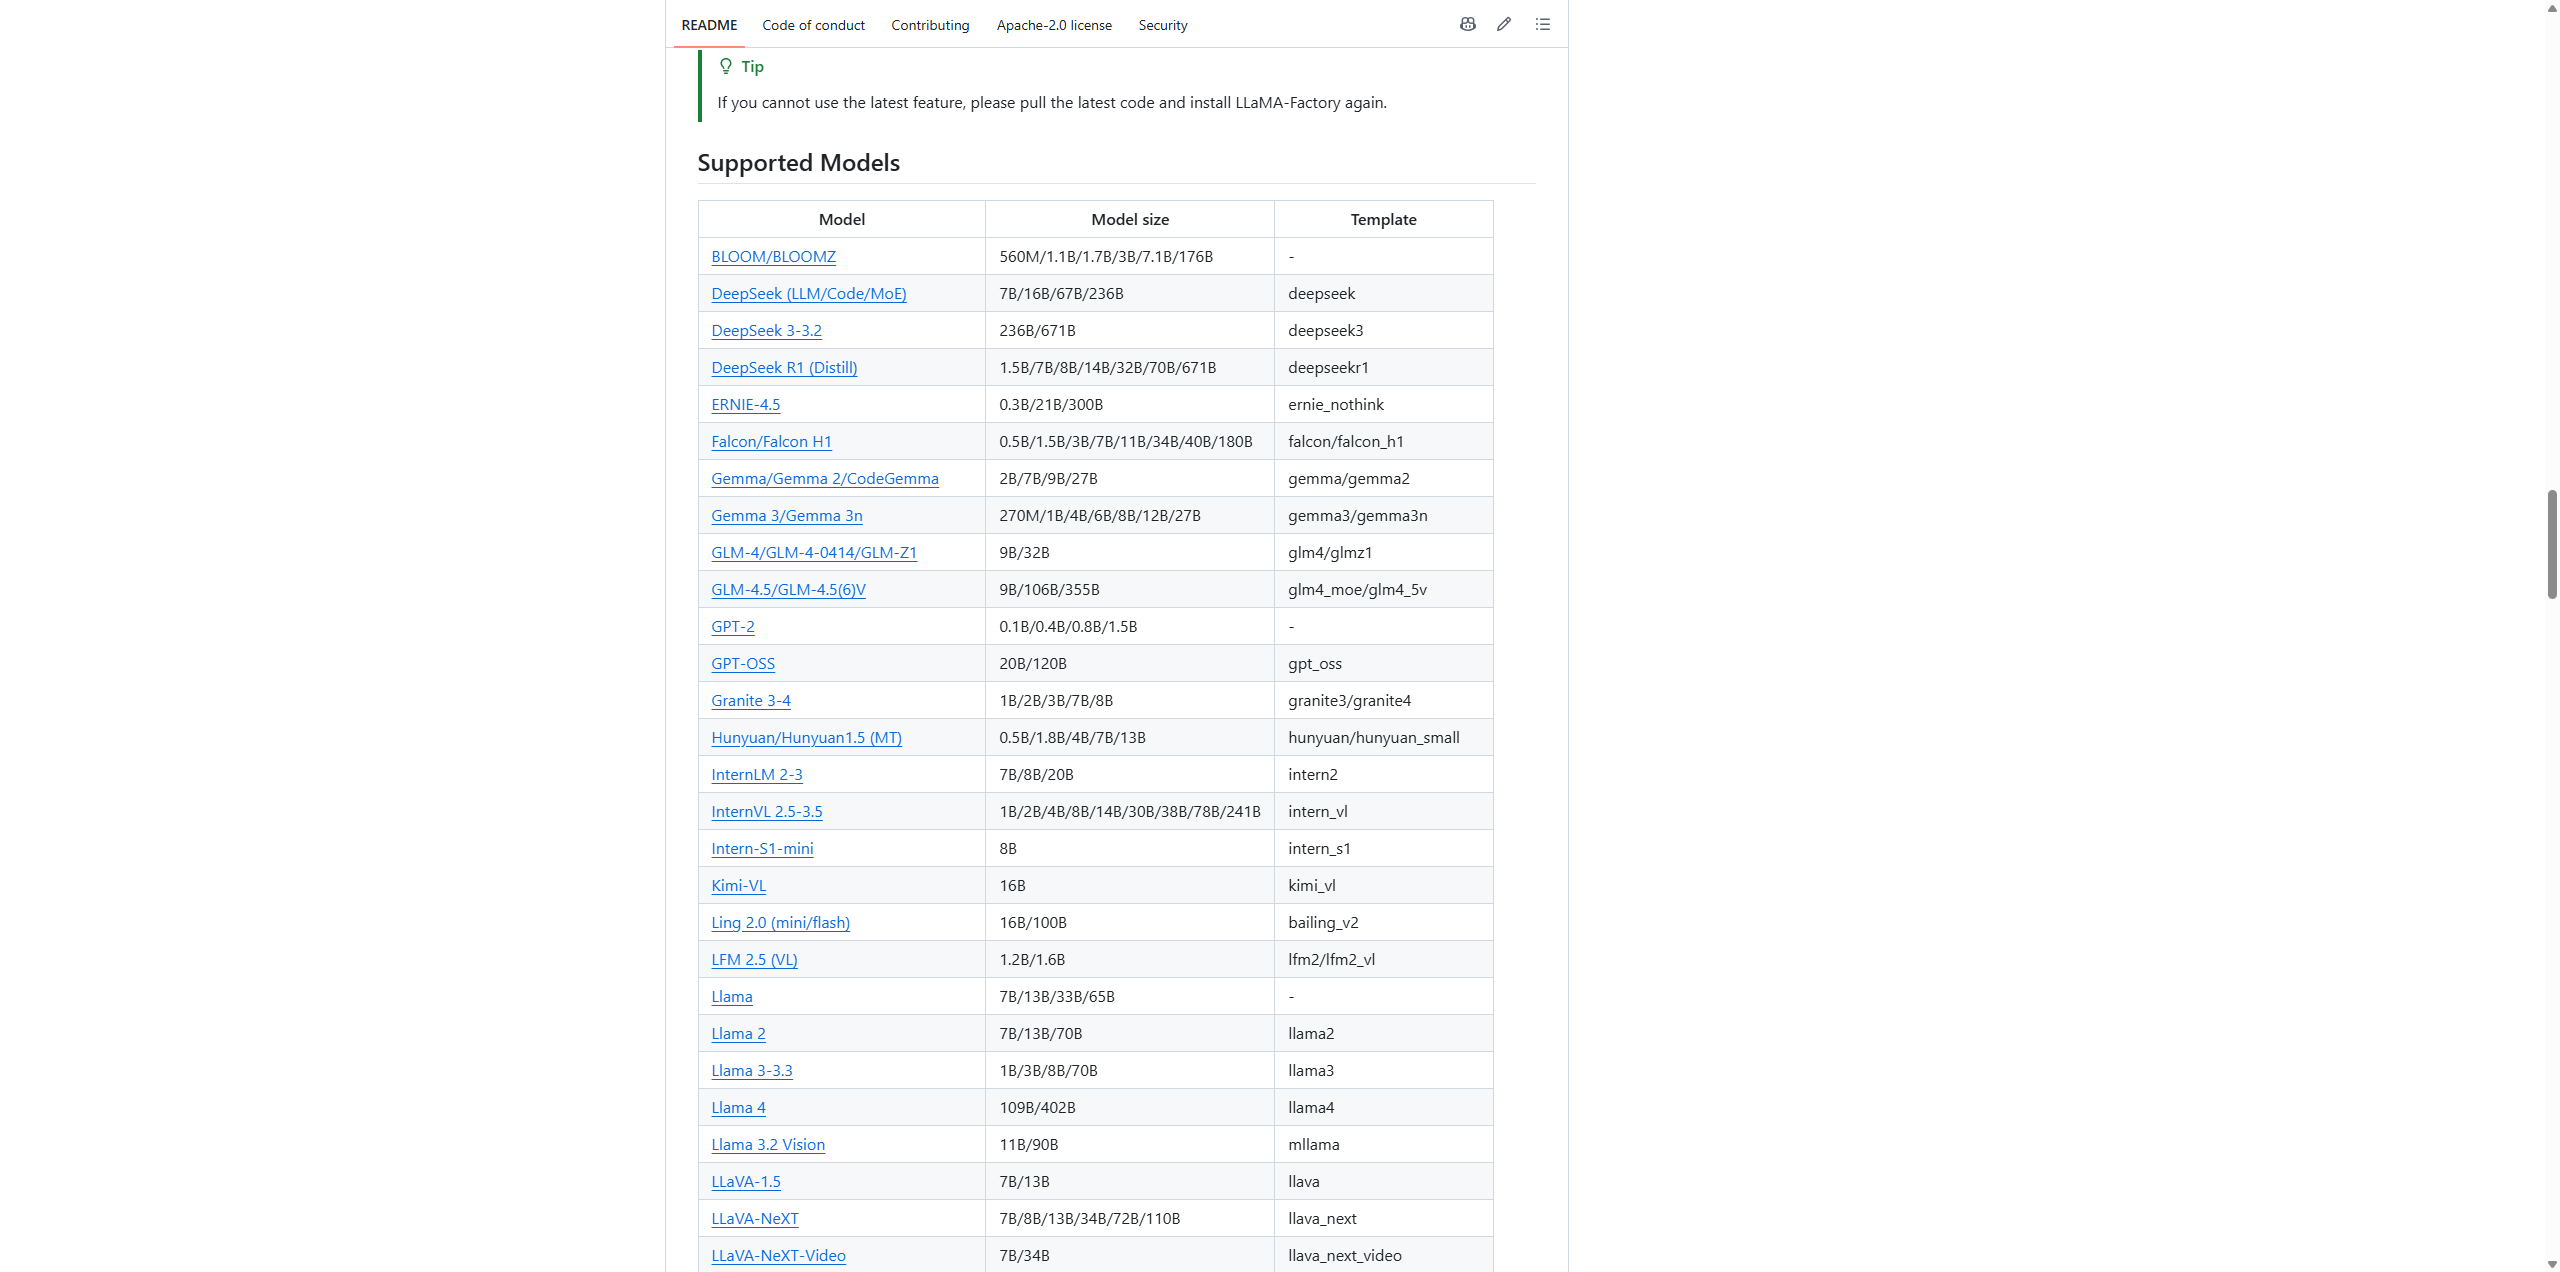Open the Falcon/Falcon H1 link
Screen dimensions: 2560x1272
tap(771, 441)
